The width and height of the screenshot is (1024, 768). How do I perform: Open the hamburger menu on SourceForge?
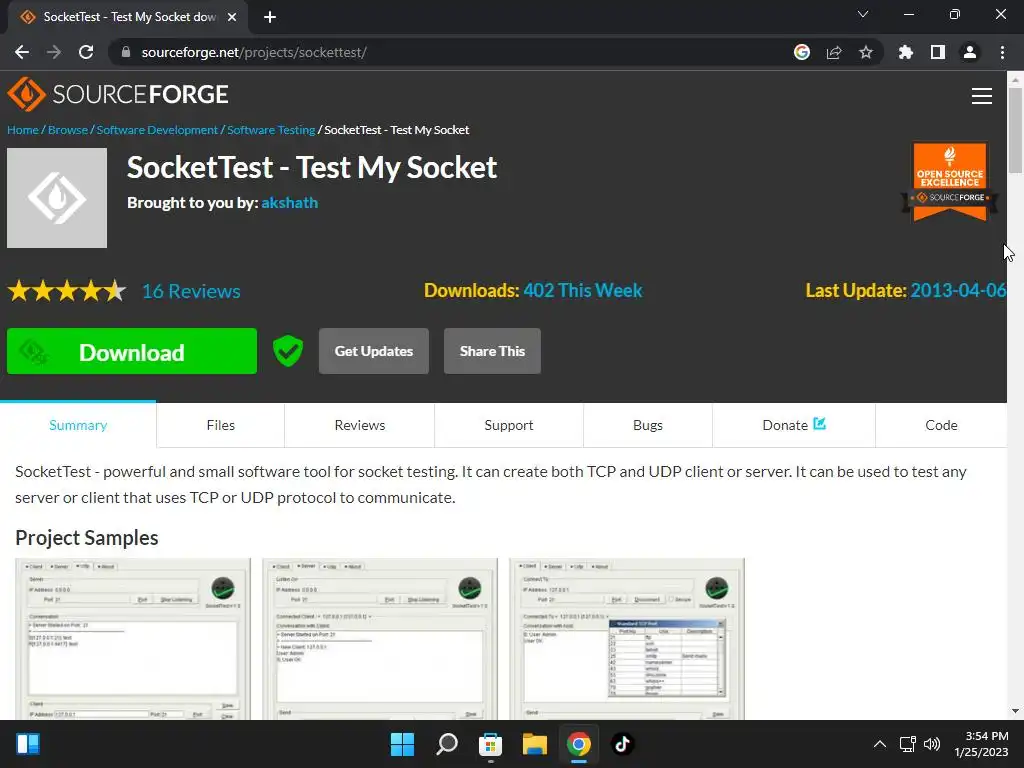982,96
